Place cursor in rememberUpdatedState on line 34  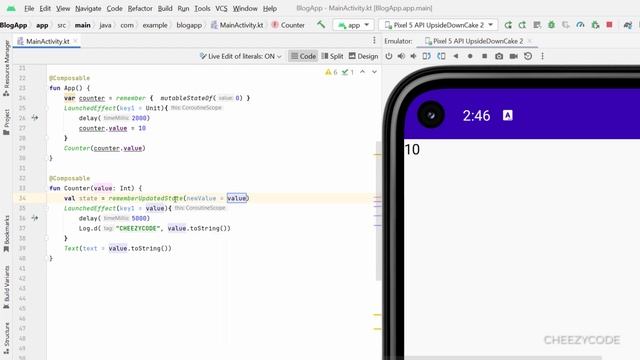tap(145, 198)
